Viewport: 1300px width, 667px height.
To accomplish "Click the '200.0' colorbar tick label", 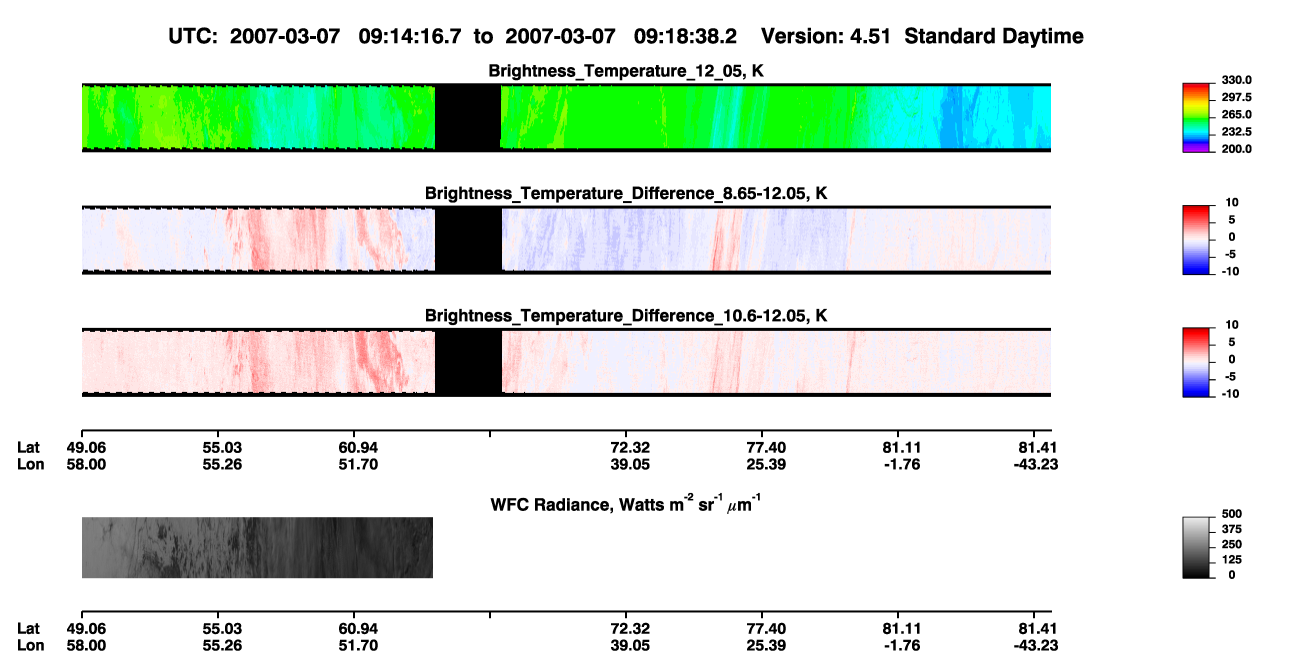I will pos(1238,149).
